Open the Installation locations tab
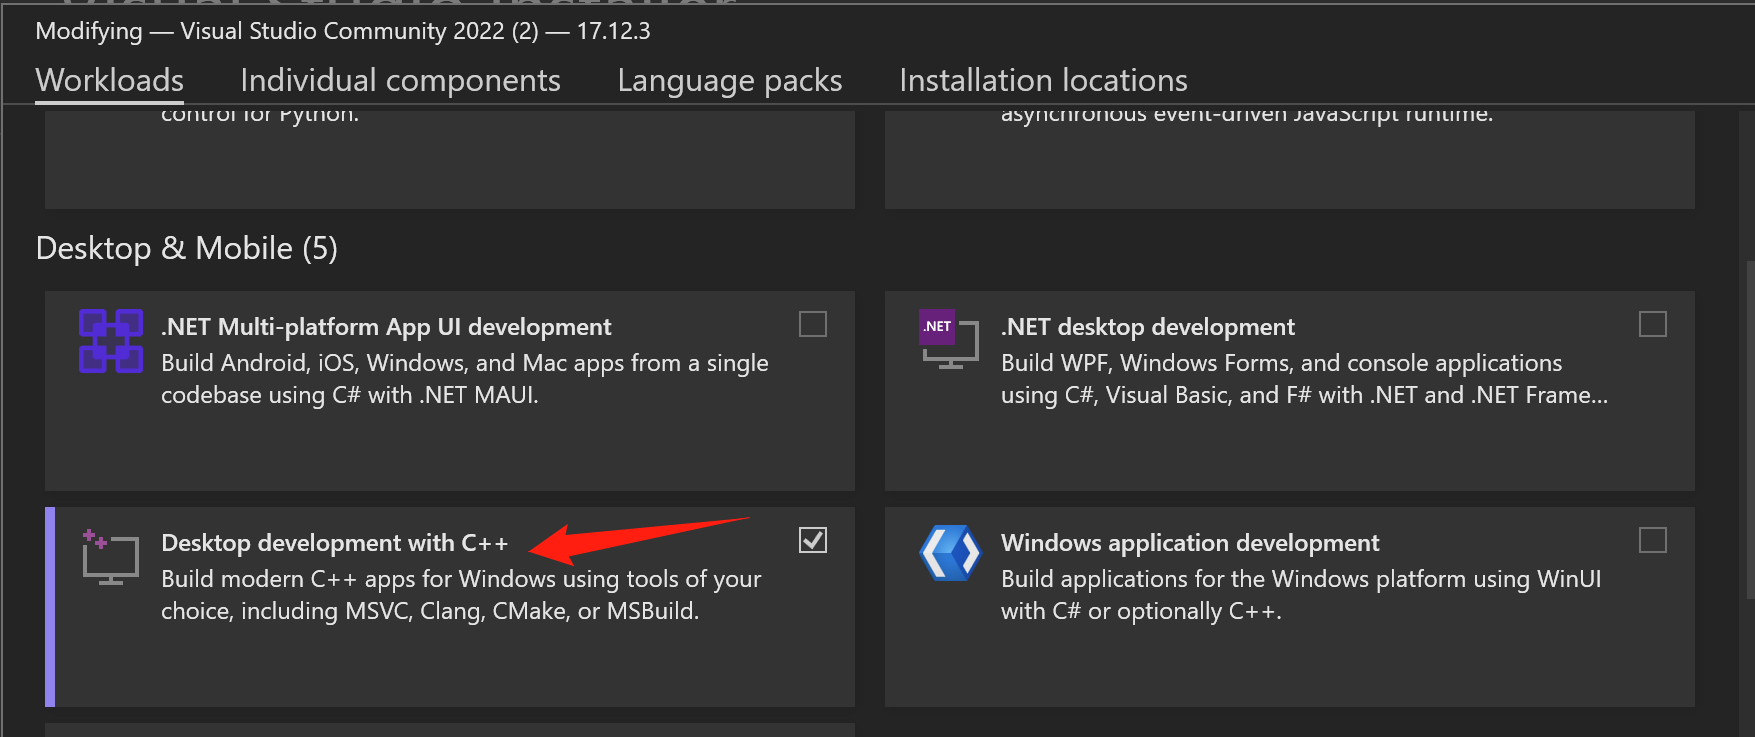The image size is (1755, 737). tap(1043, 80)
